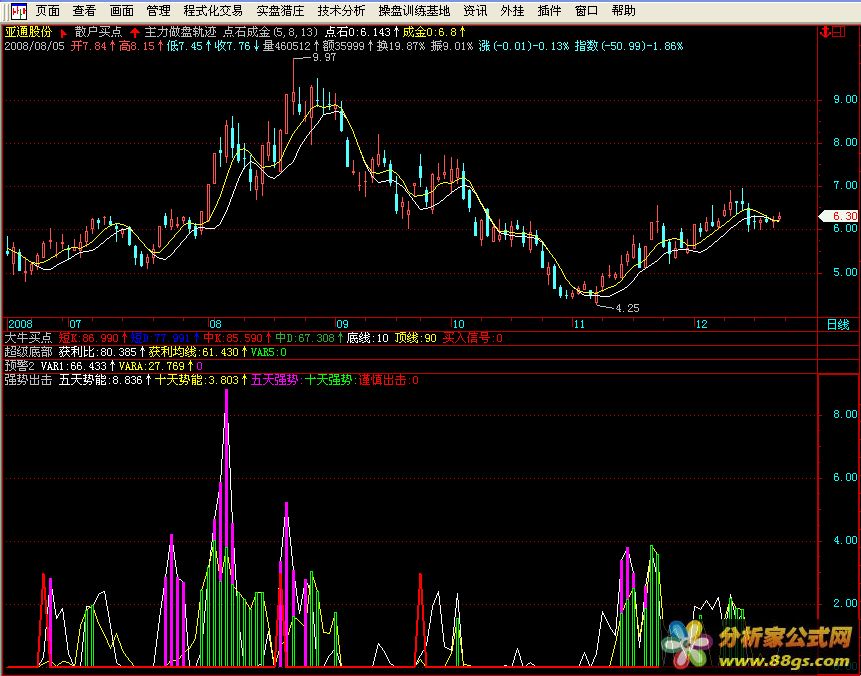Click the 08 month marker on time axis
Screen dimensions: 861x676
pyautogui.click(x=215, y=324)
